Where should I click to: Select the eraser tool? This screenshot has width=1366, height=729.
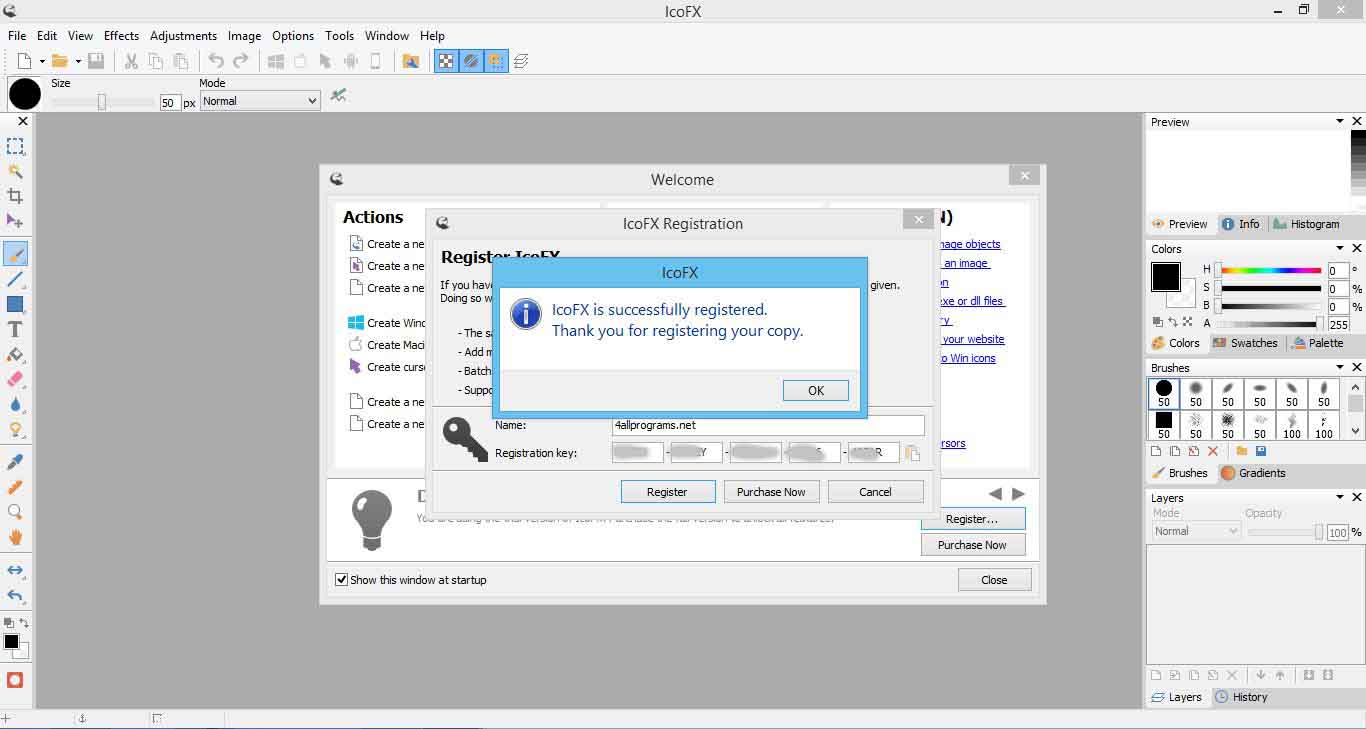[15, 379]
